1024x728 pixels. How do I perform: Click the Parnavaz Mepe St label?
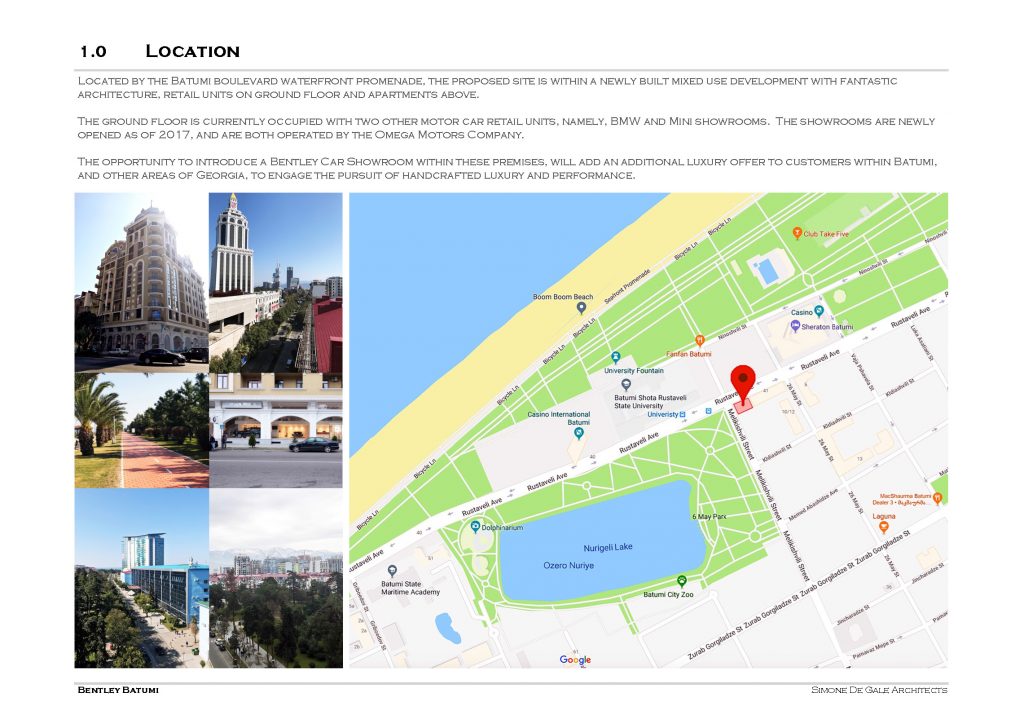872,649
